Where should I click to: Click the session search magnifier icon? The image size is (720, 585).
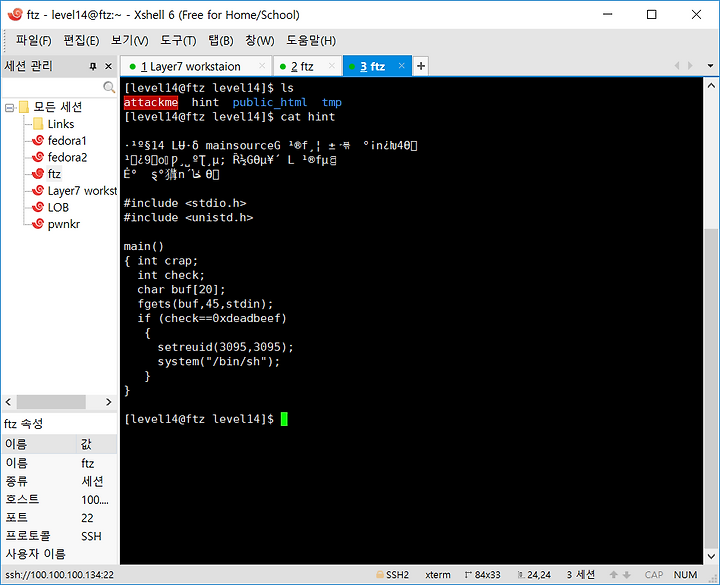(x=109, y=87)
